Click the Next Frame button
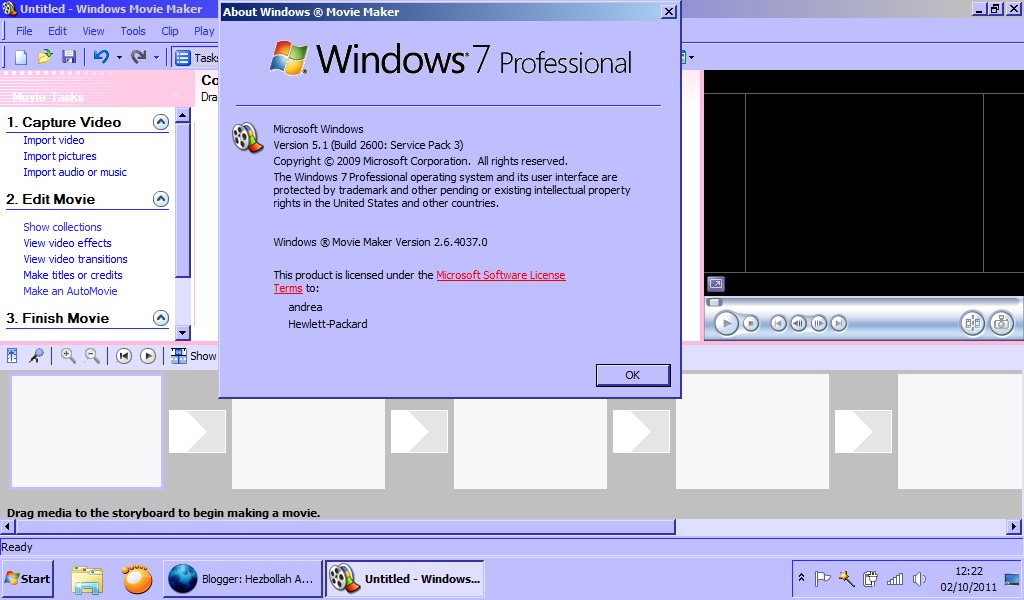The image size is (1024, 600). click(x=818, y=323)
